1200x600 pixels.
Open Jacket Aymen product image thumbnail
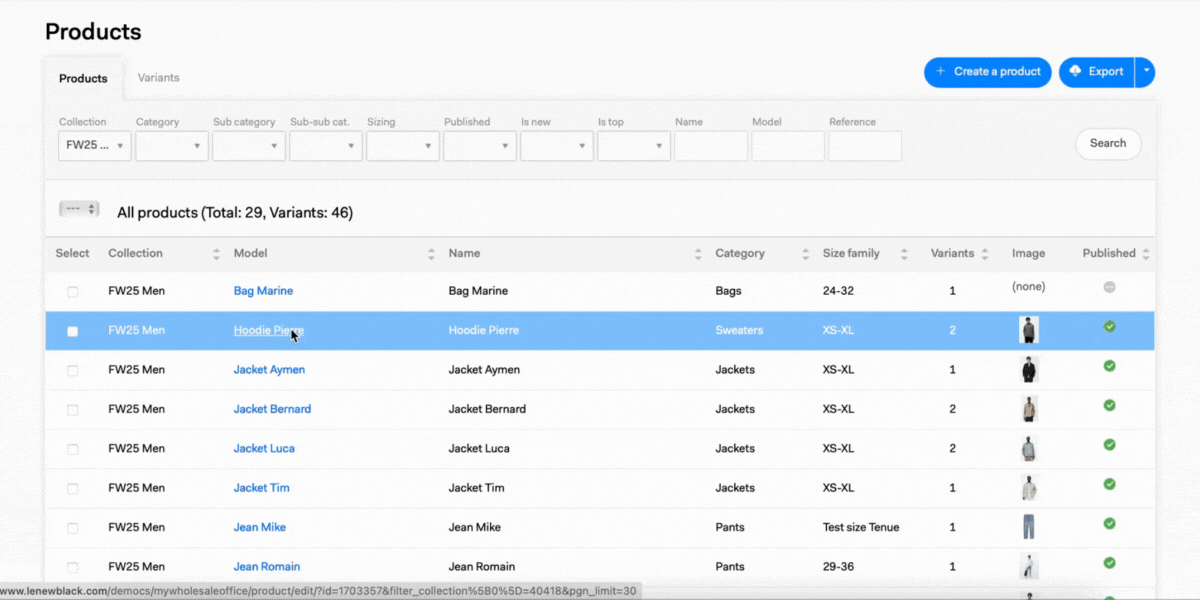(x=1028, y=369)
